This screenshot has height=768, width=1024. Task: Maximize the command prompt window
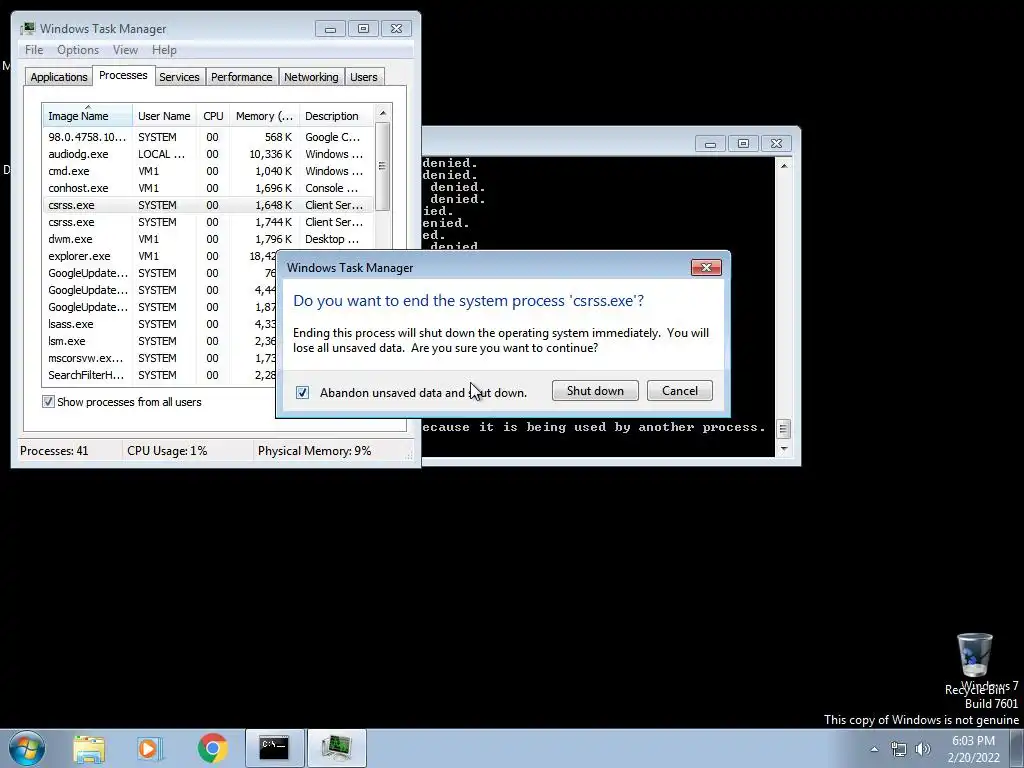(x=743, y=144)
